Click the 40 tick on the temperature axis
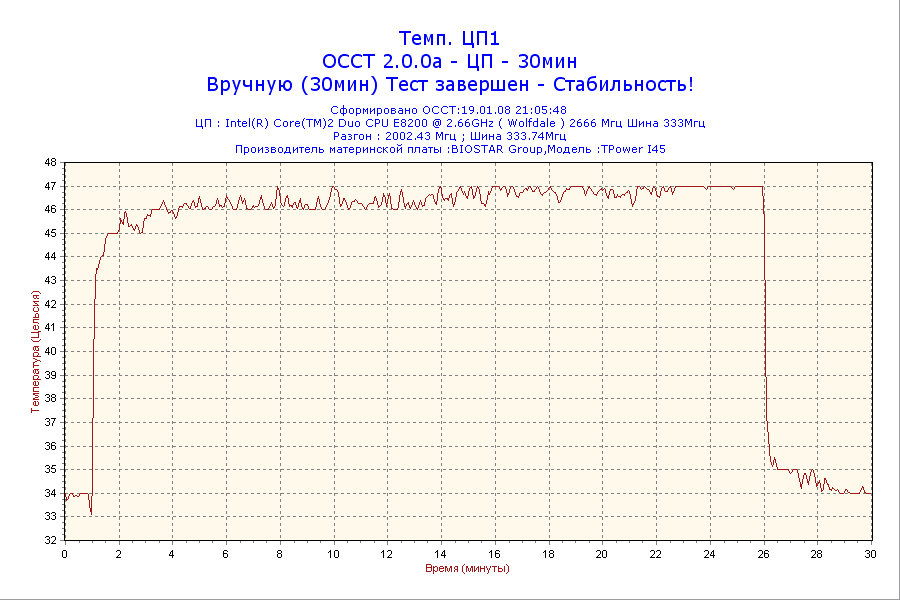Viewport: 900px width, 600px height. tap(51, 351)
